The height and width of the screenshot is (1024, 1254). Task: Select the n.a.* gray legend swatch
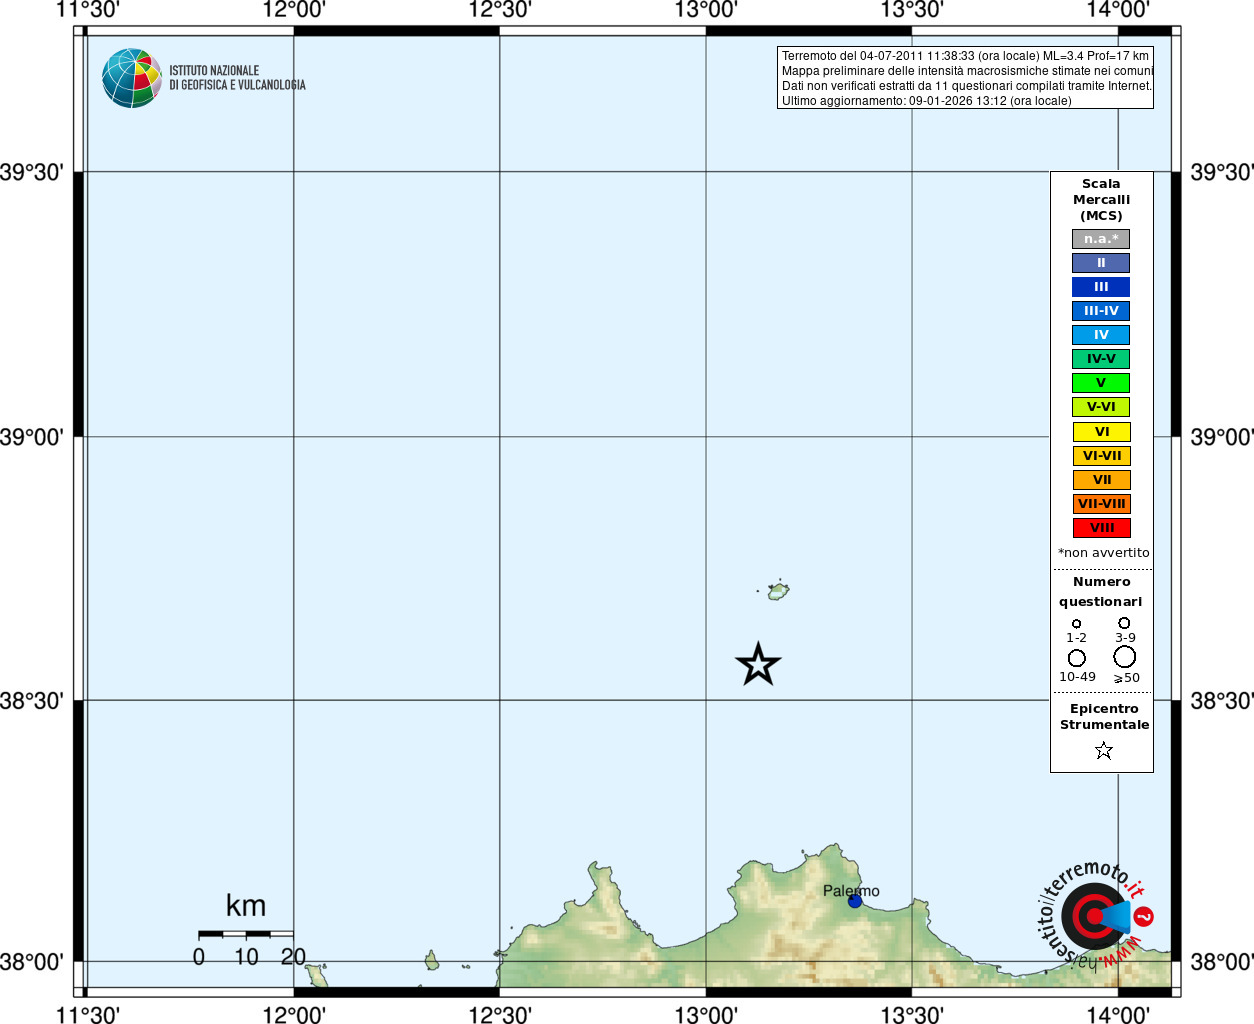pyautogui.click(x=1101, y=239)
